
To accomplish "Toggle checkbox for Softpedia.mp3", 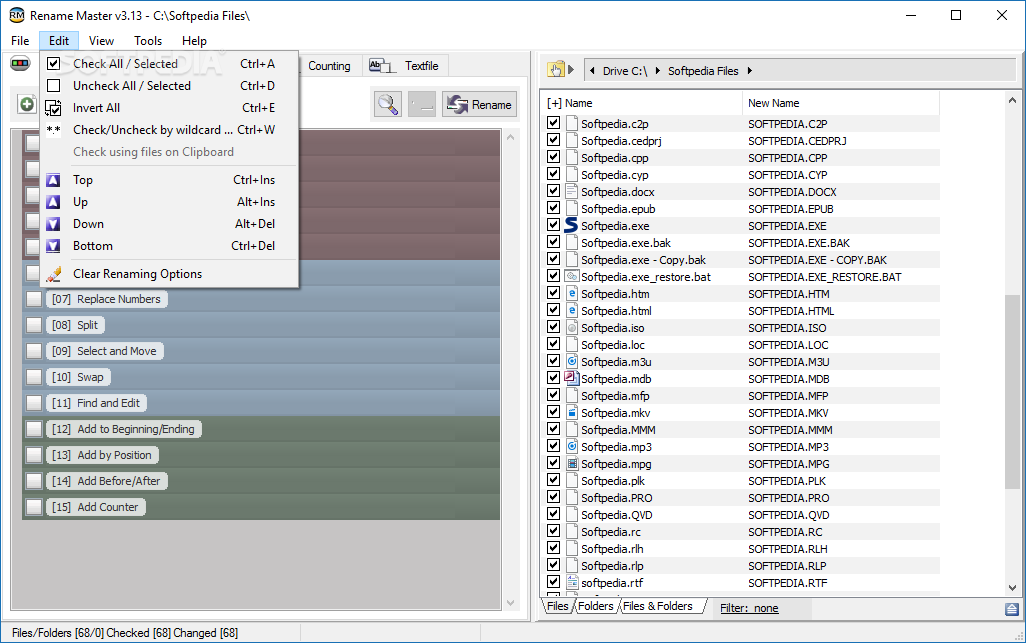I will 554,445.
